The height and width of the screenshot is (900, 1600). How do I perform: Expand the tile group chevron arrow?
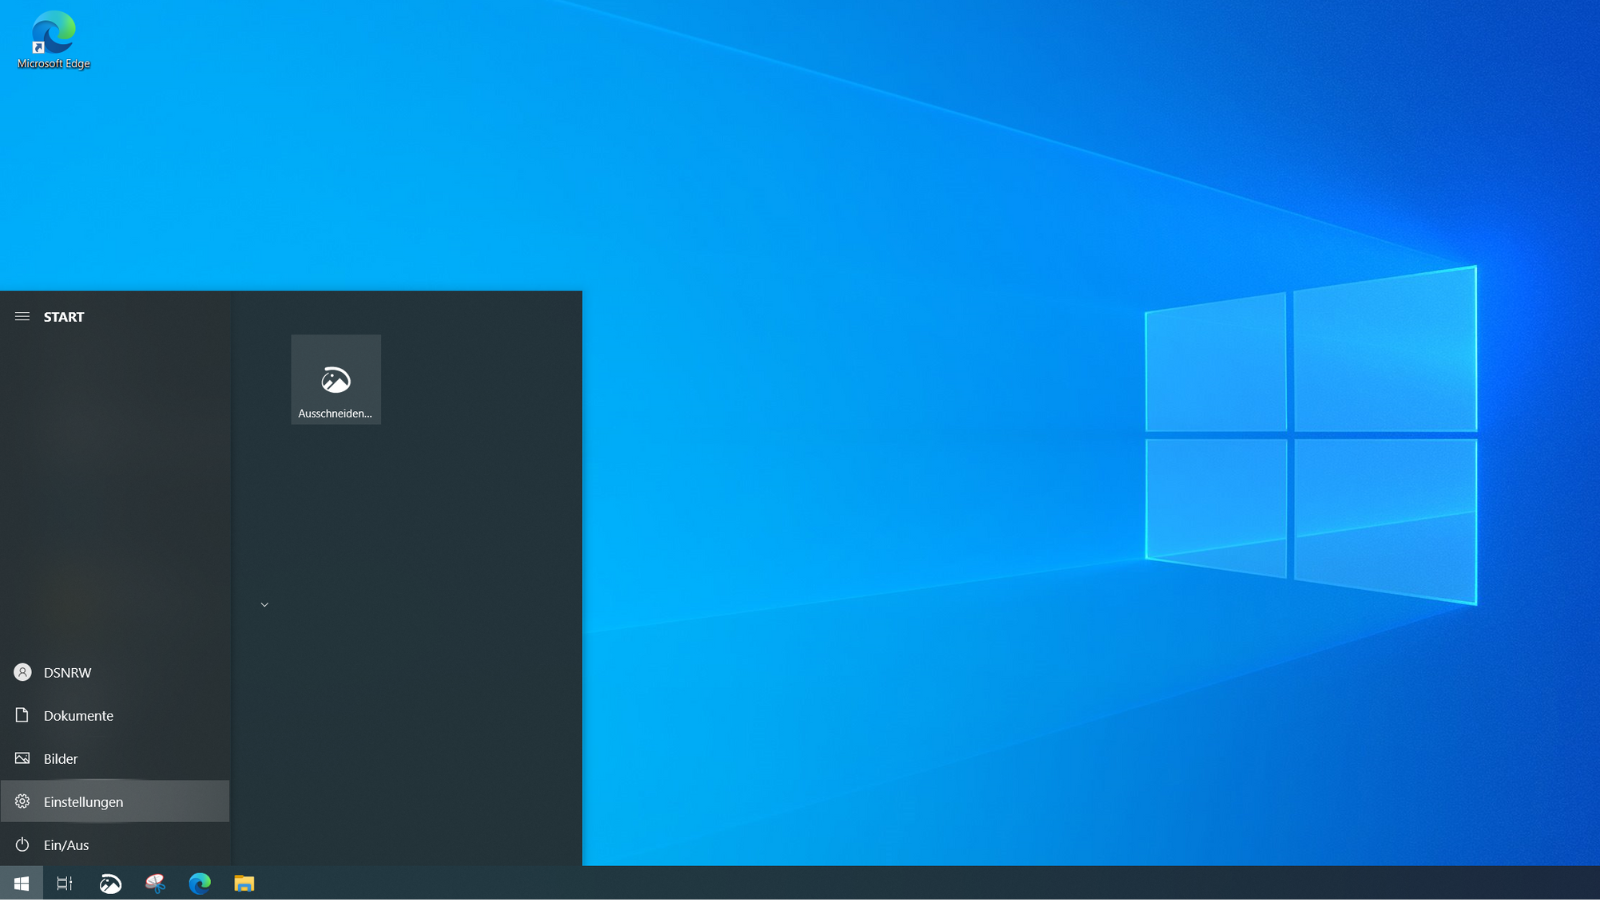[x=264, y=605]
